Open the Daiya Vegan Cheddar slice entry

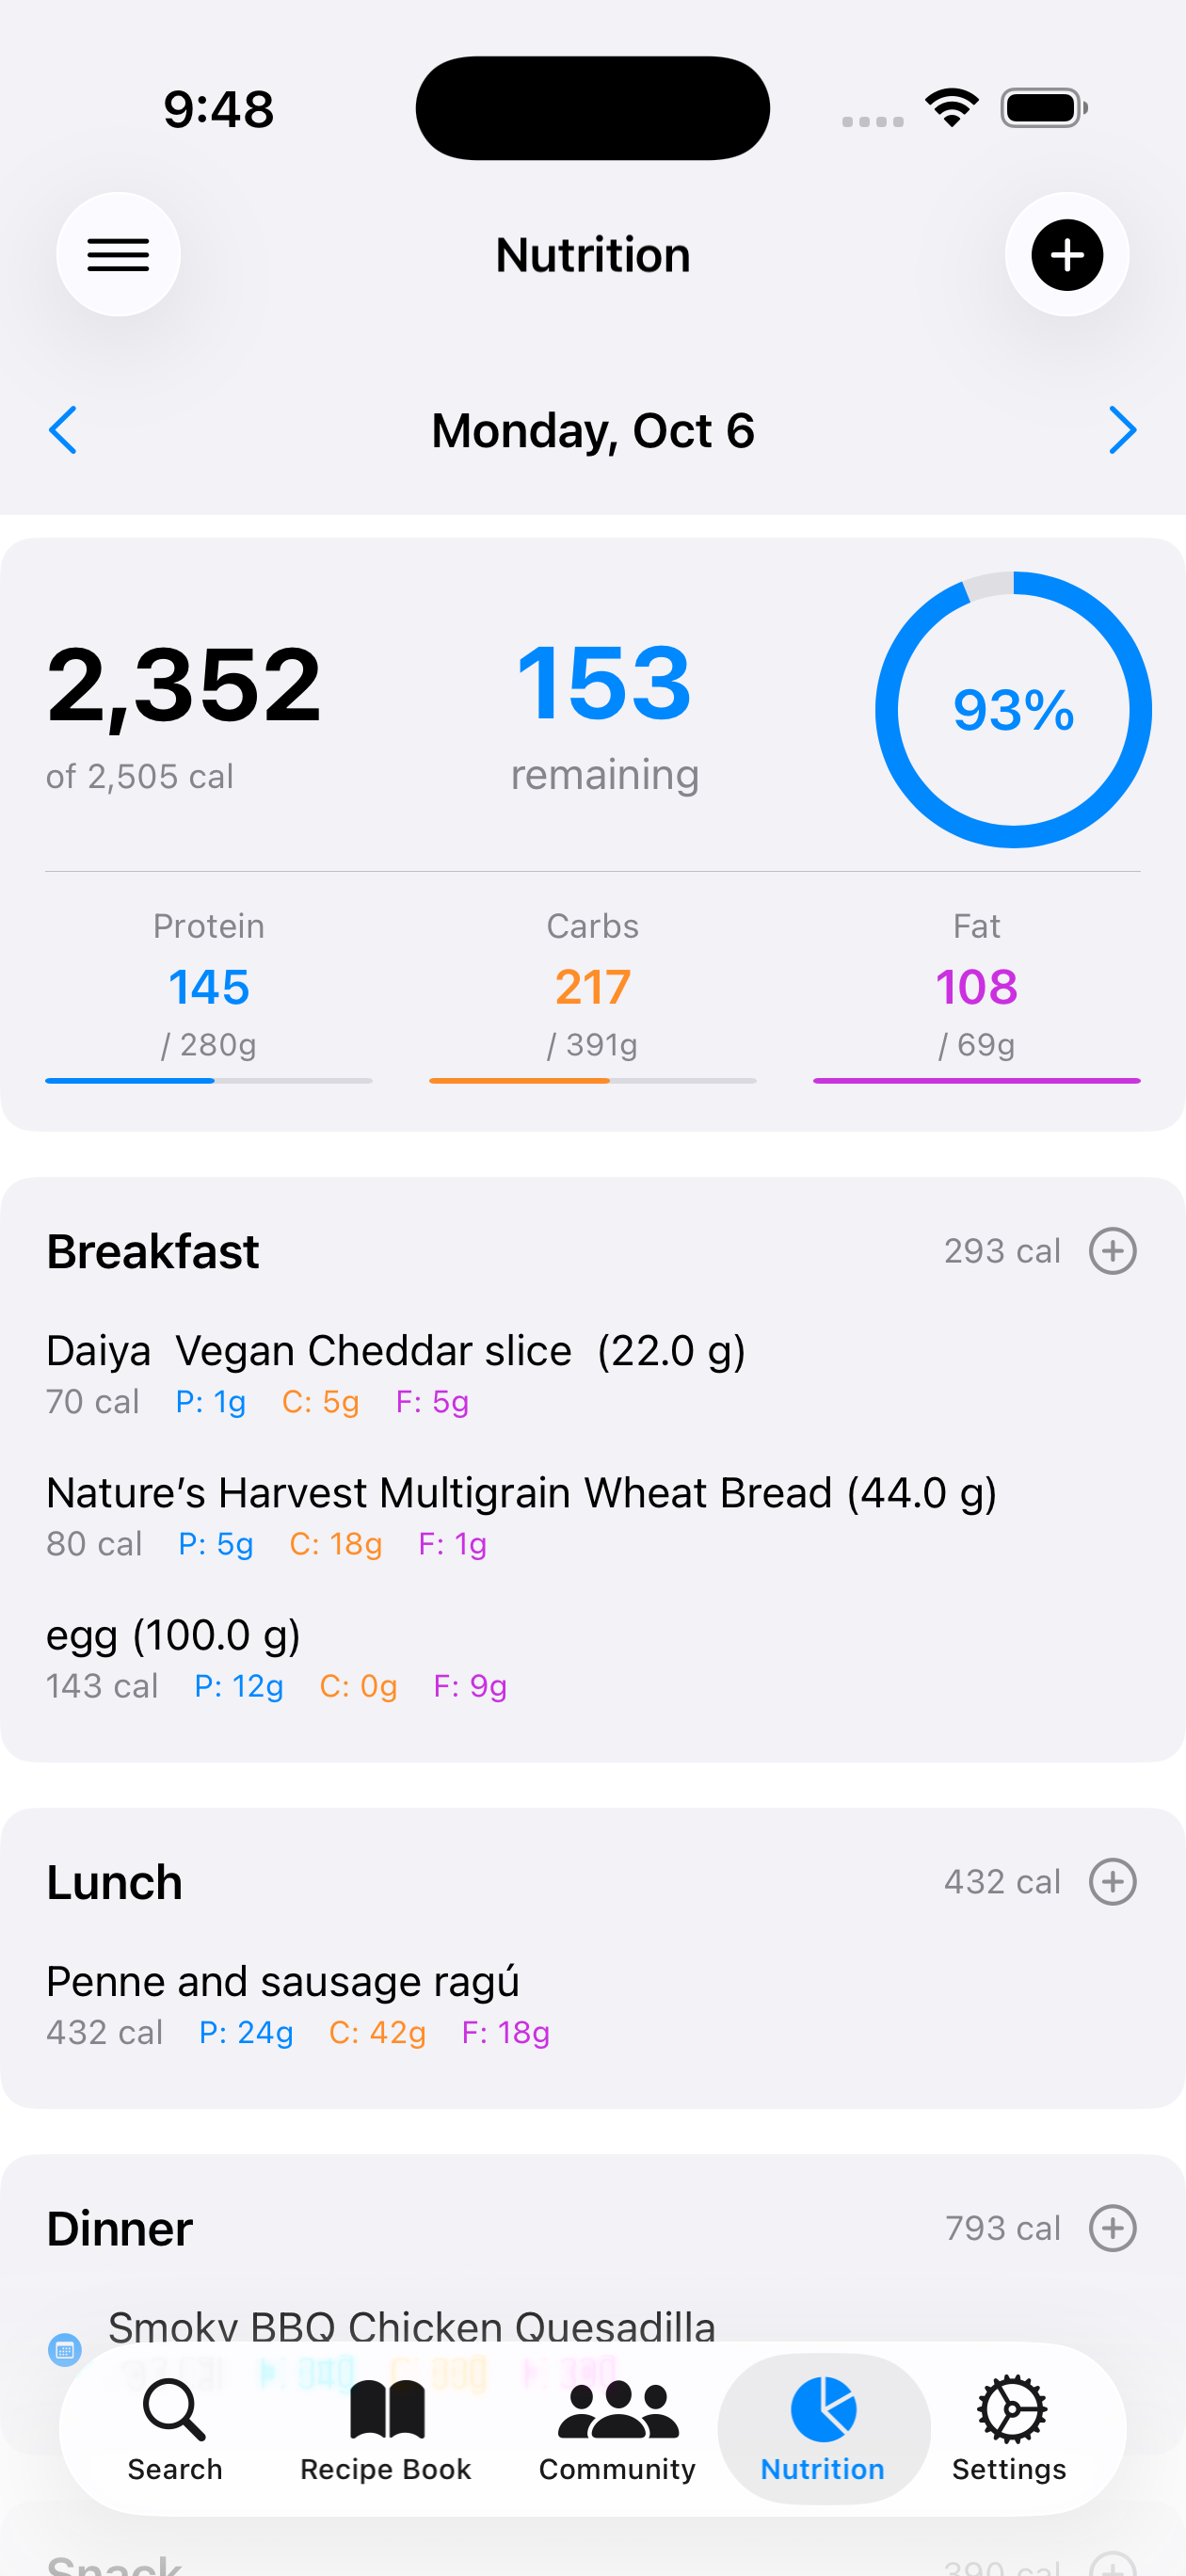point(395,1352)
